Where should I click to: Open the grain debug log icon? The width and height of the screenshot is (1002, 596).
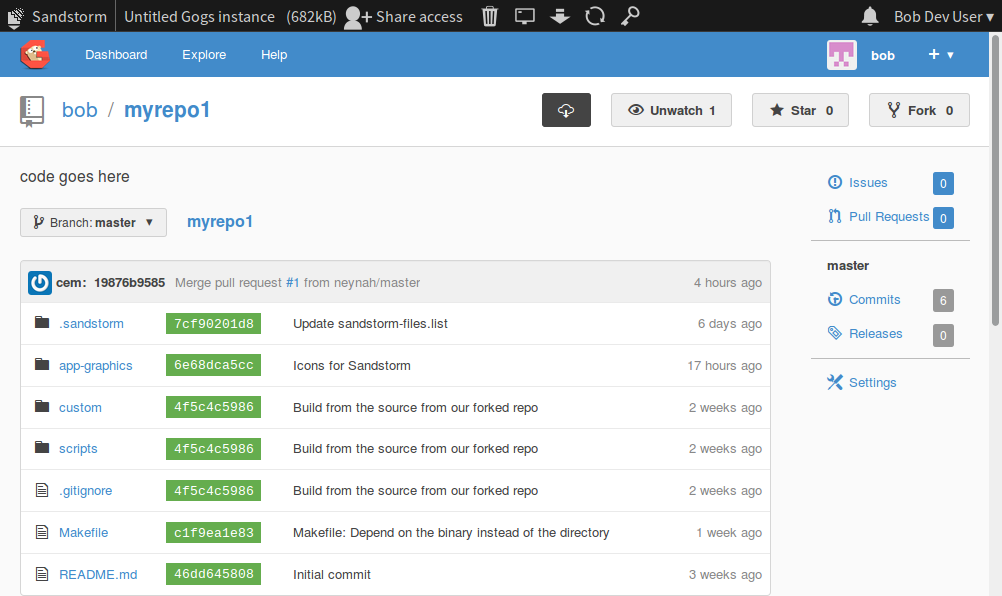pos(524,16)
